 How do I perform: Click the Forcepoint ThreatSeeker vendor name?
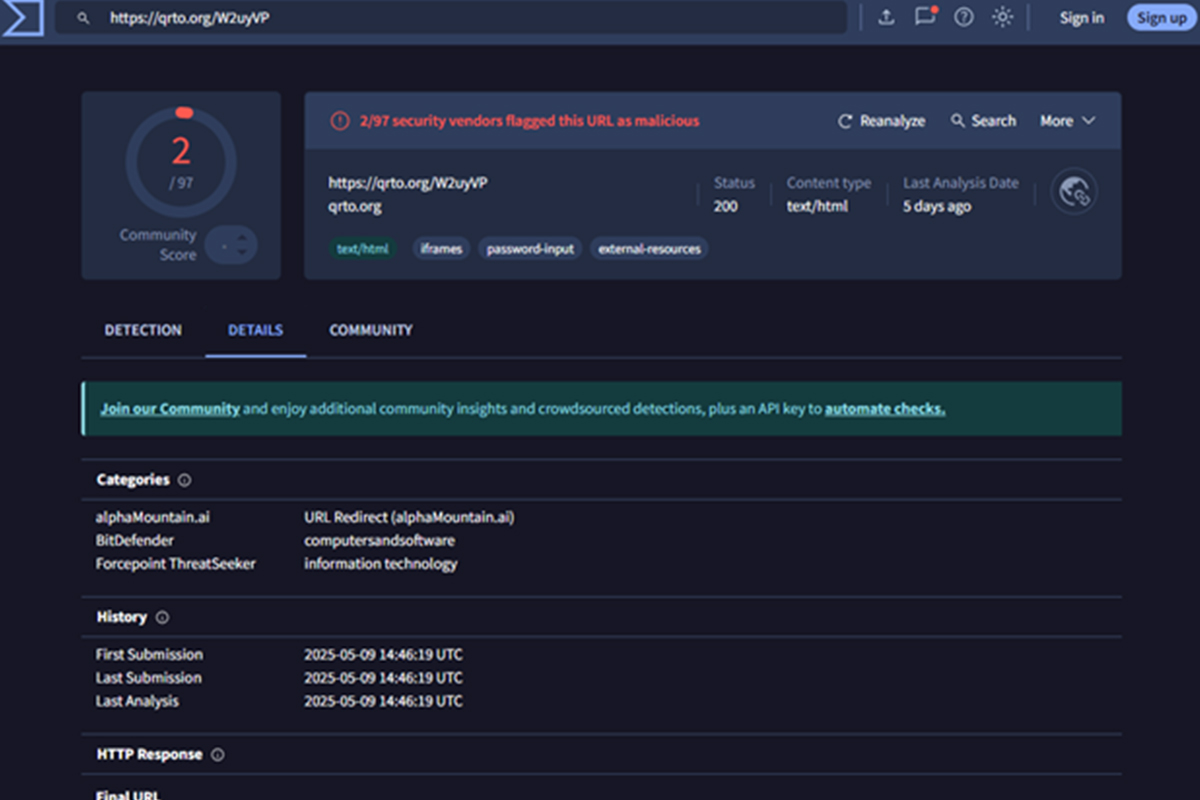click(176, 564)
